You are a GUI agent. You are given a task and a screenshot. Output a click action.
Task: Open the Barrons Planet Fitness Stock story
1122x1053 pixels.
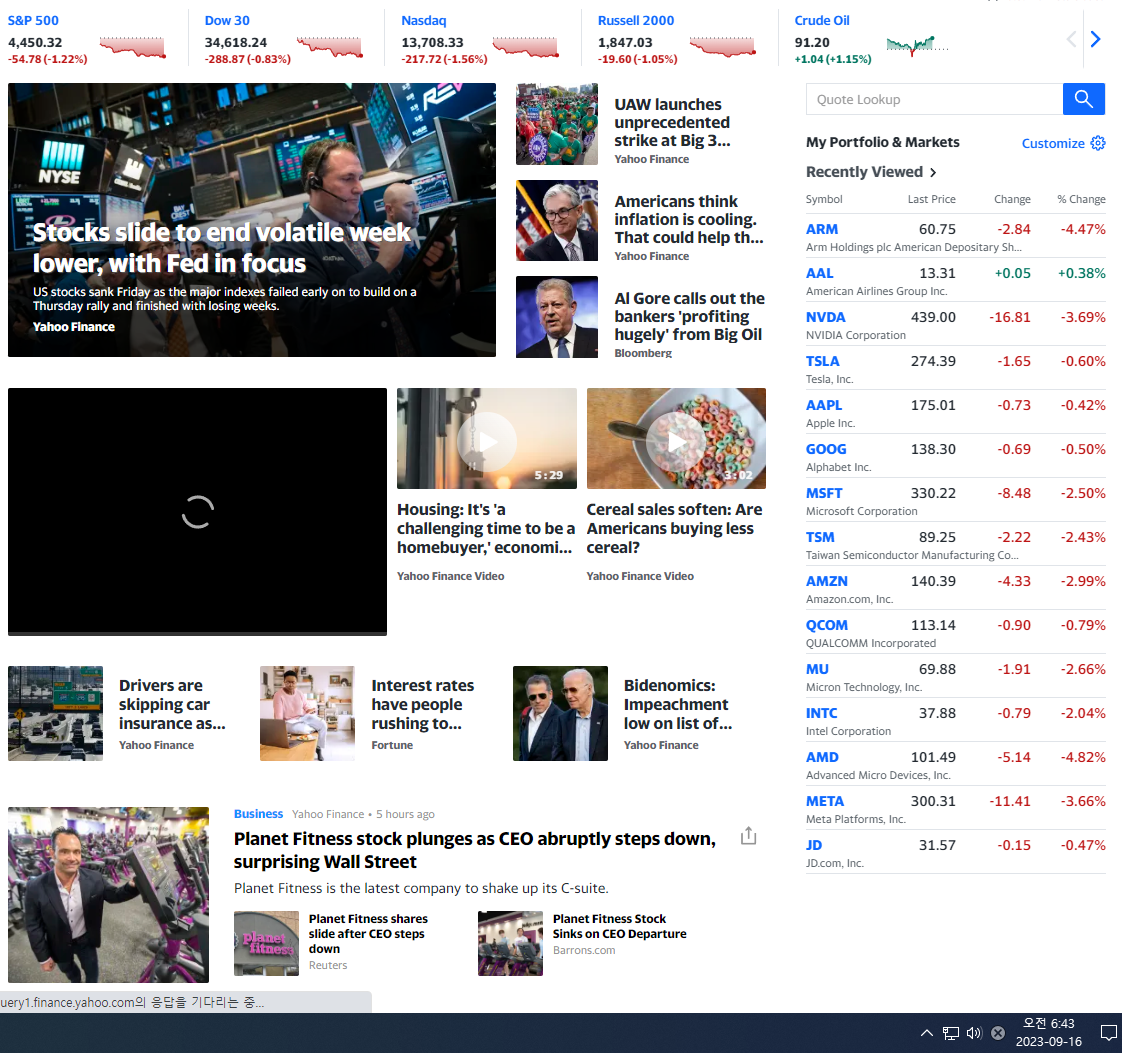click(619, 926)
